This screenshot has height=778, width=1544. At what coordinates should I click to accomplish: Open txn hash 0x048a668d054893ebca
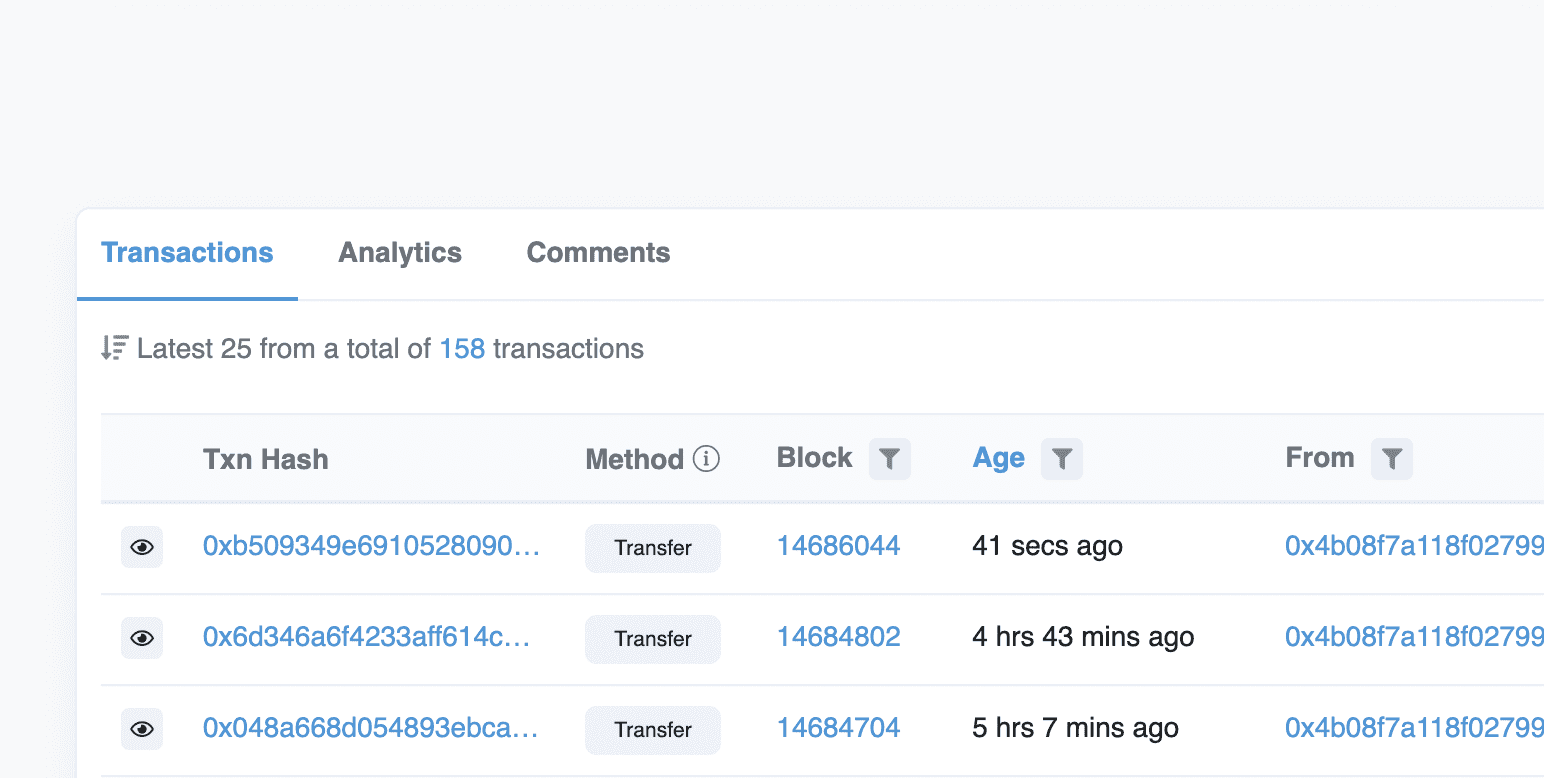(370, 728)
